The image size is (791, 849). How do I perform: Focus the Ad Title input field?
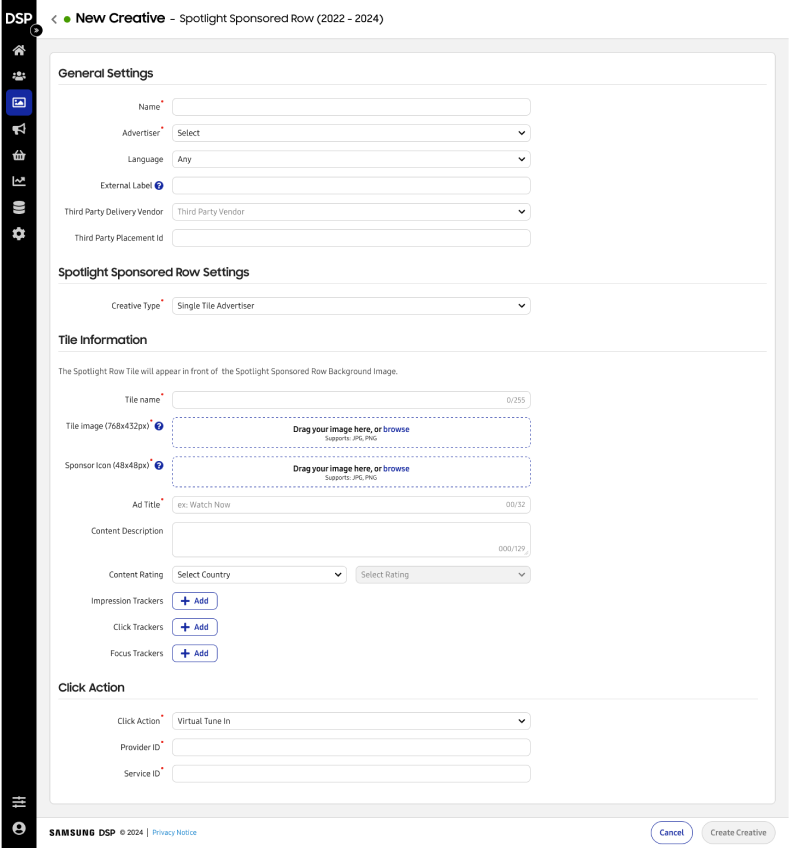351,505
